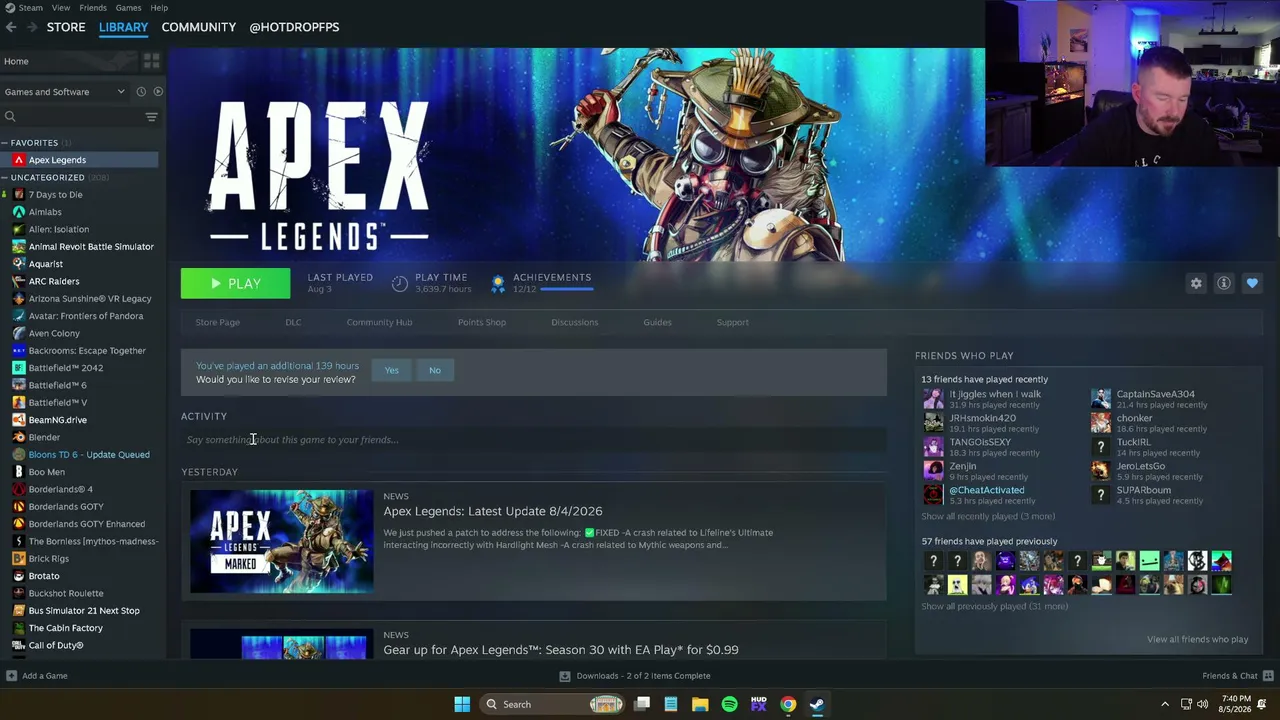
Task: Open the Guides link
Action: pyautogui.click(x=657, y=322)
